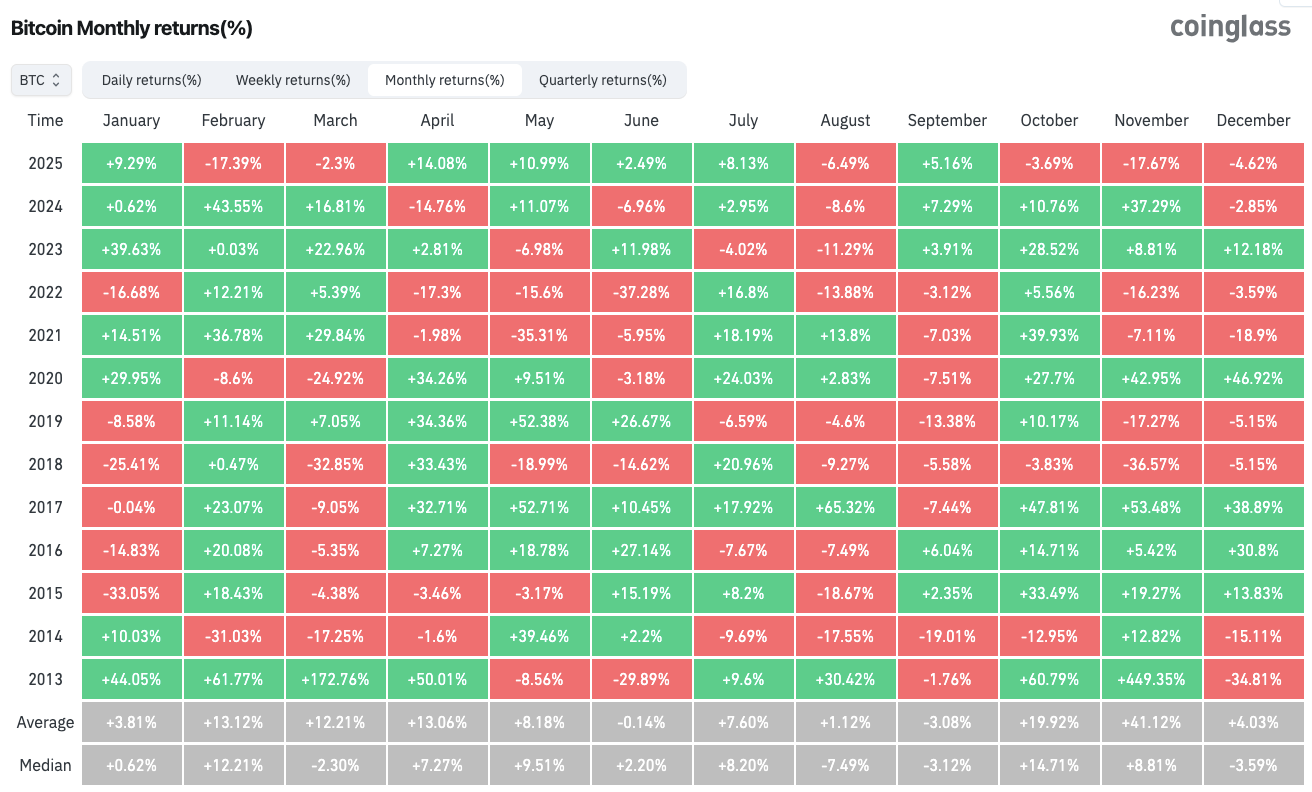Viewport: 1312px width, 792px height.
Task: Click the 2021 May -35.31% cell
Action: tap(539, 335)
